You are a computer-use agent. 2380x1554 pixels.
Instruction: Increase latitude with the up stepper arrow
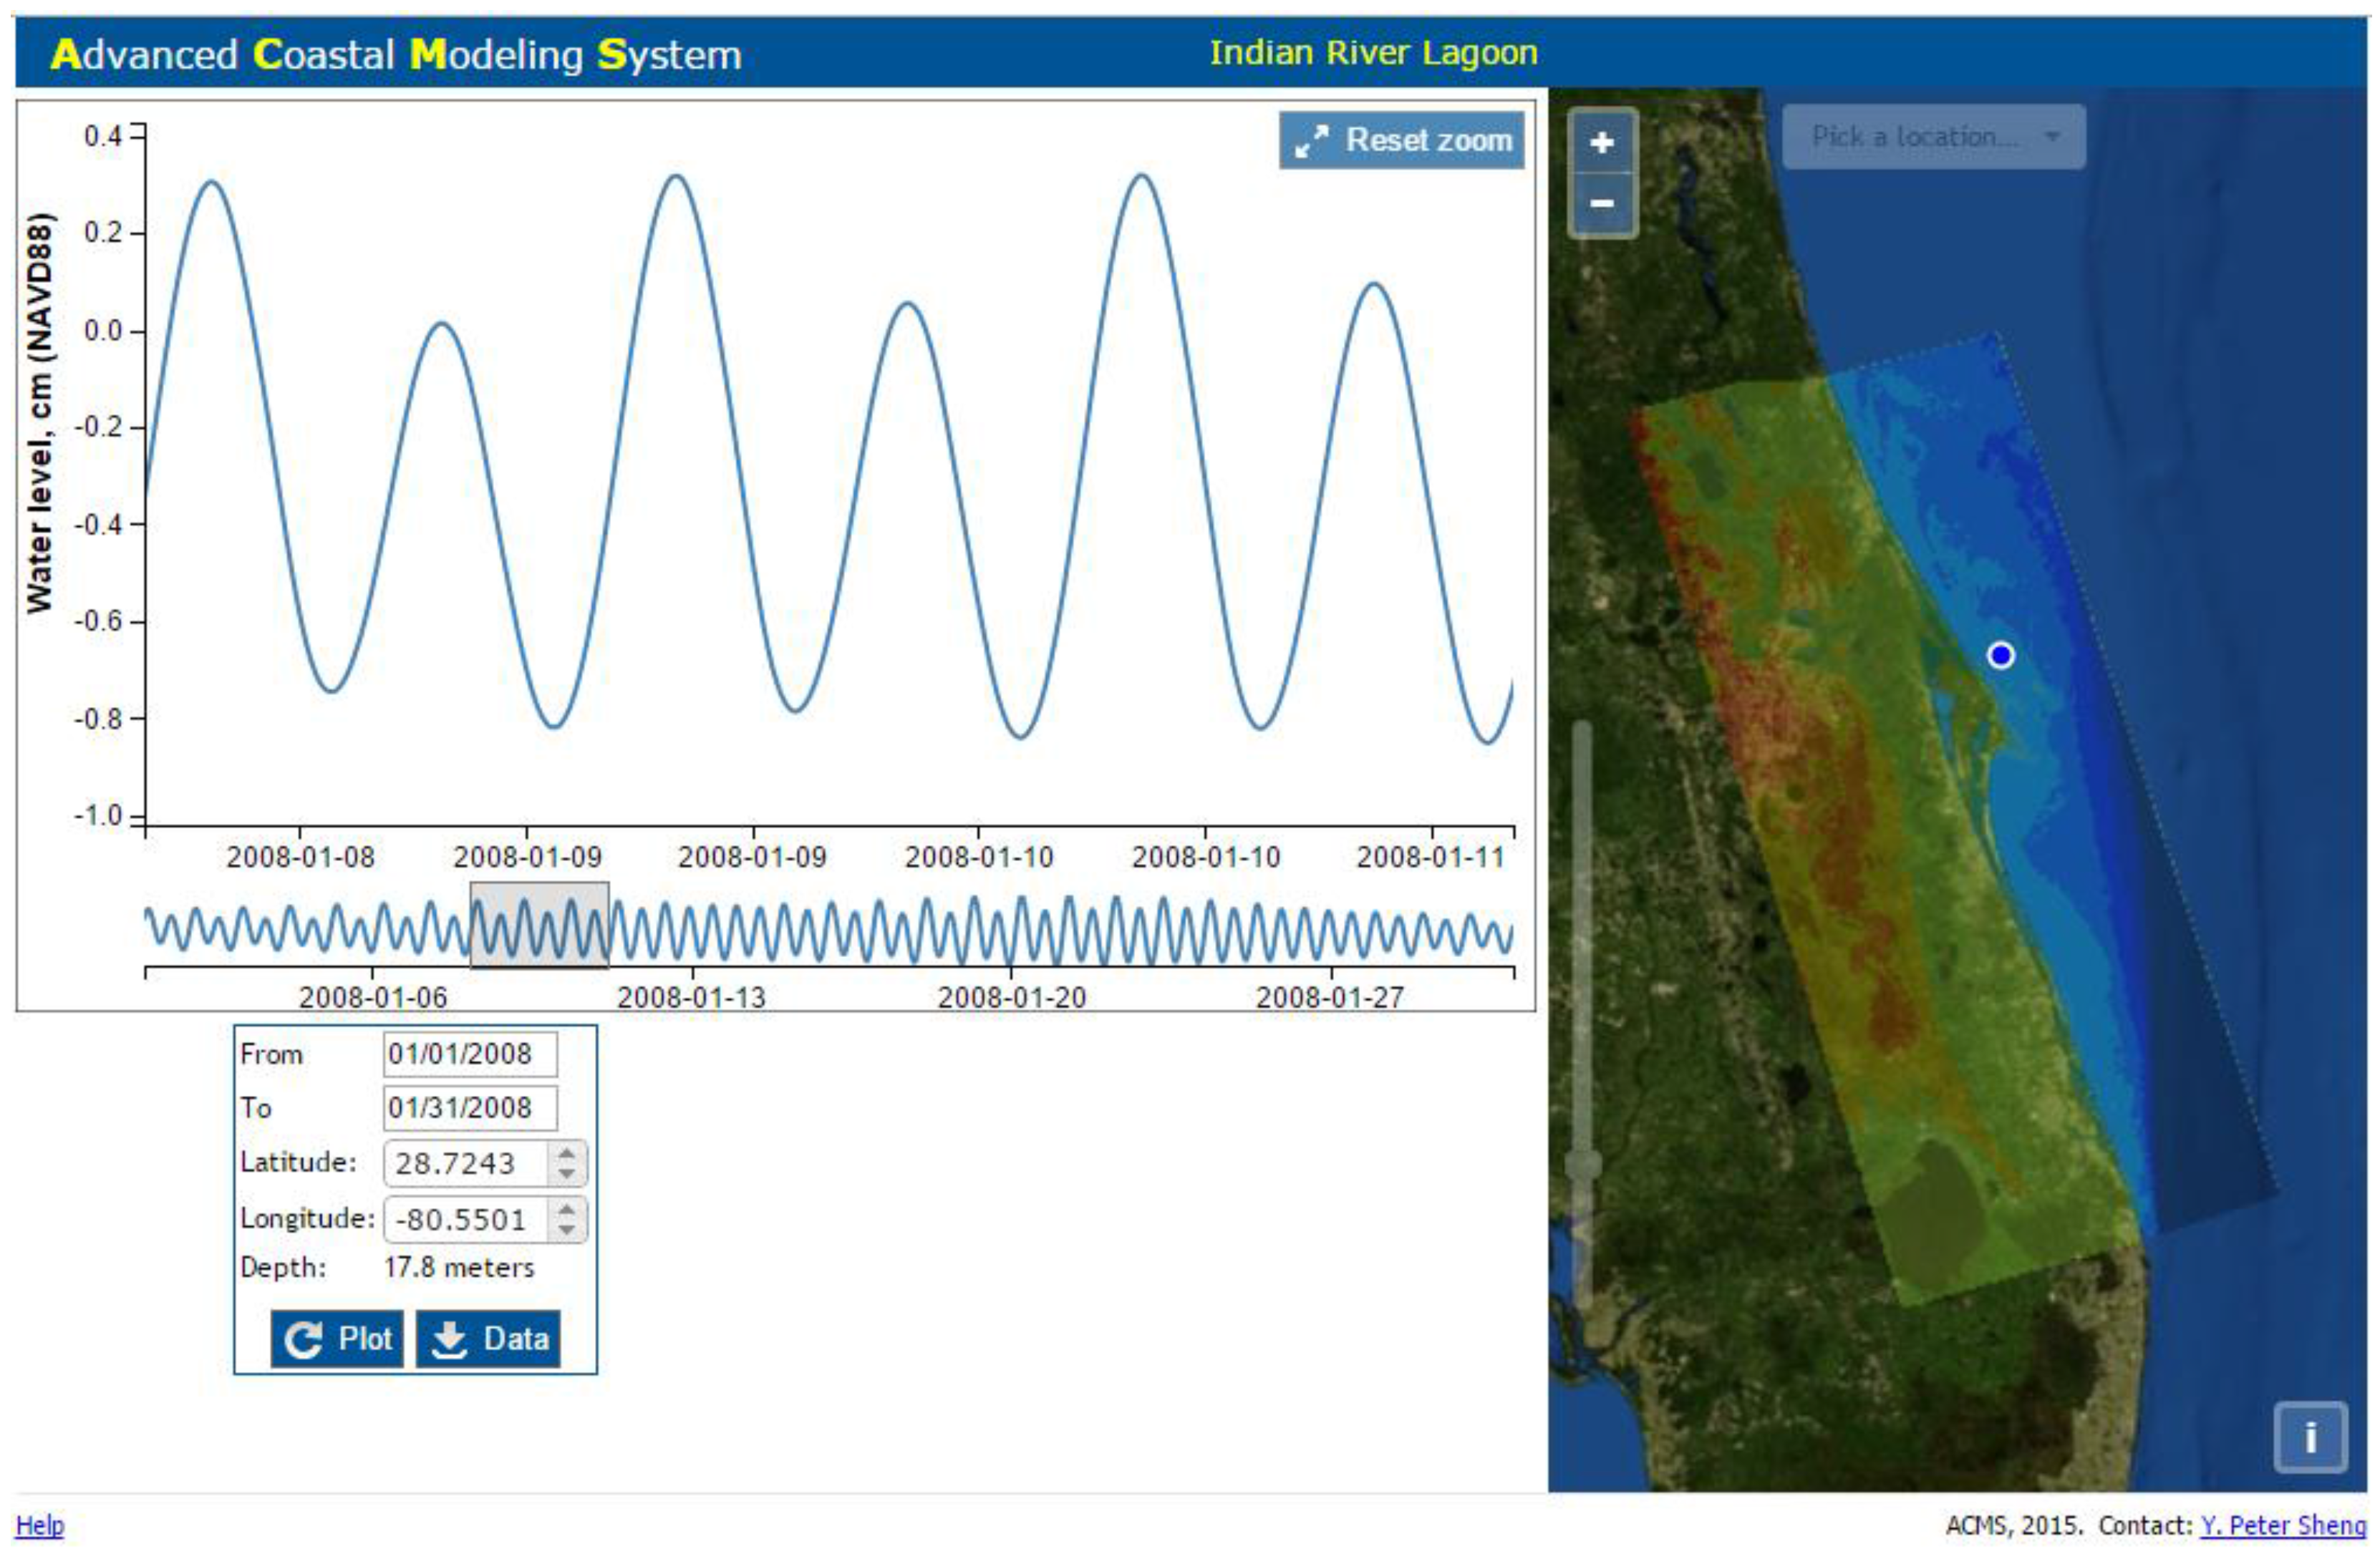[567, 1152]
